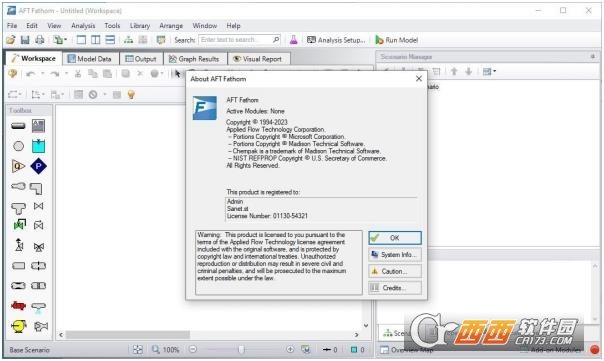Screen dimensions: 604x361
Task: Open the Analysis menu
Action: (x=83, y=25)
